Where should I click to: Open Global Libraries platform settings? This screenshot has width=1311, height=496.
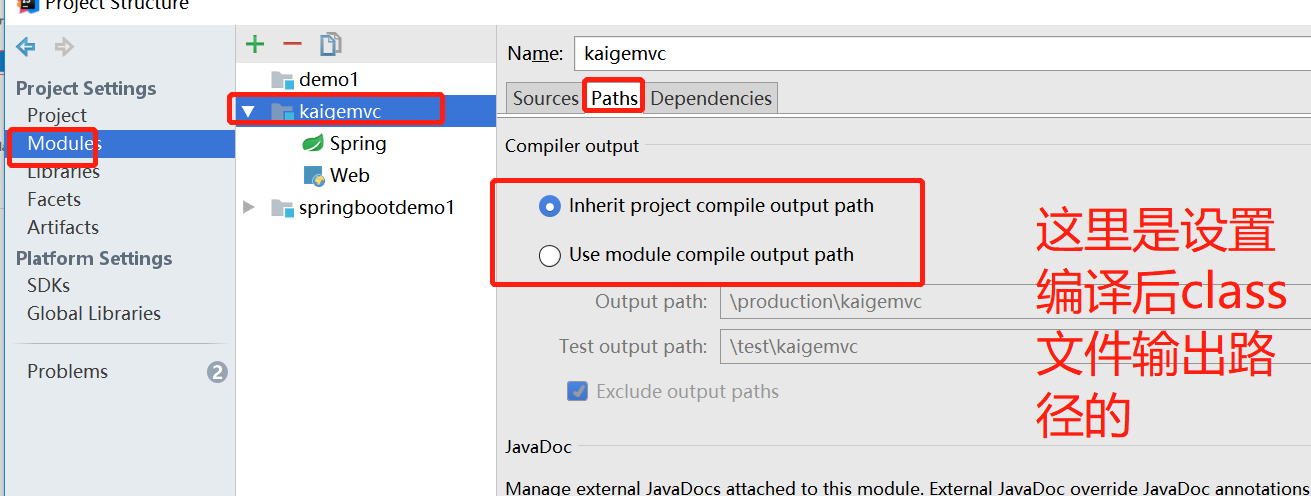[94, 313]
